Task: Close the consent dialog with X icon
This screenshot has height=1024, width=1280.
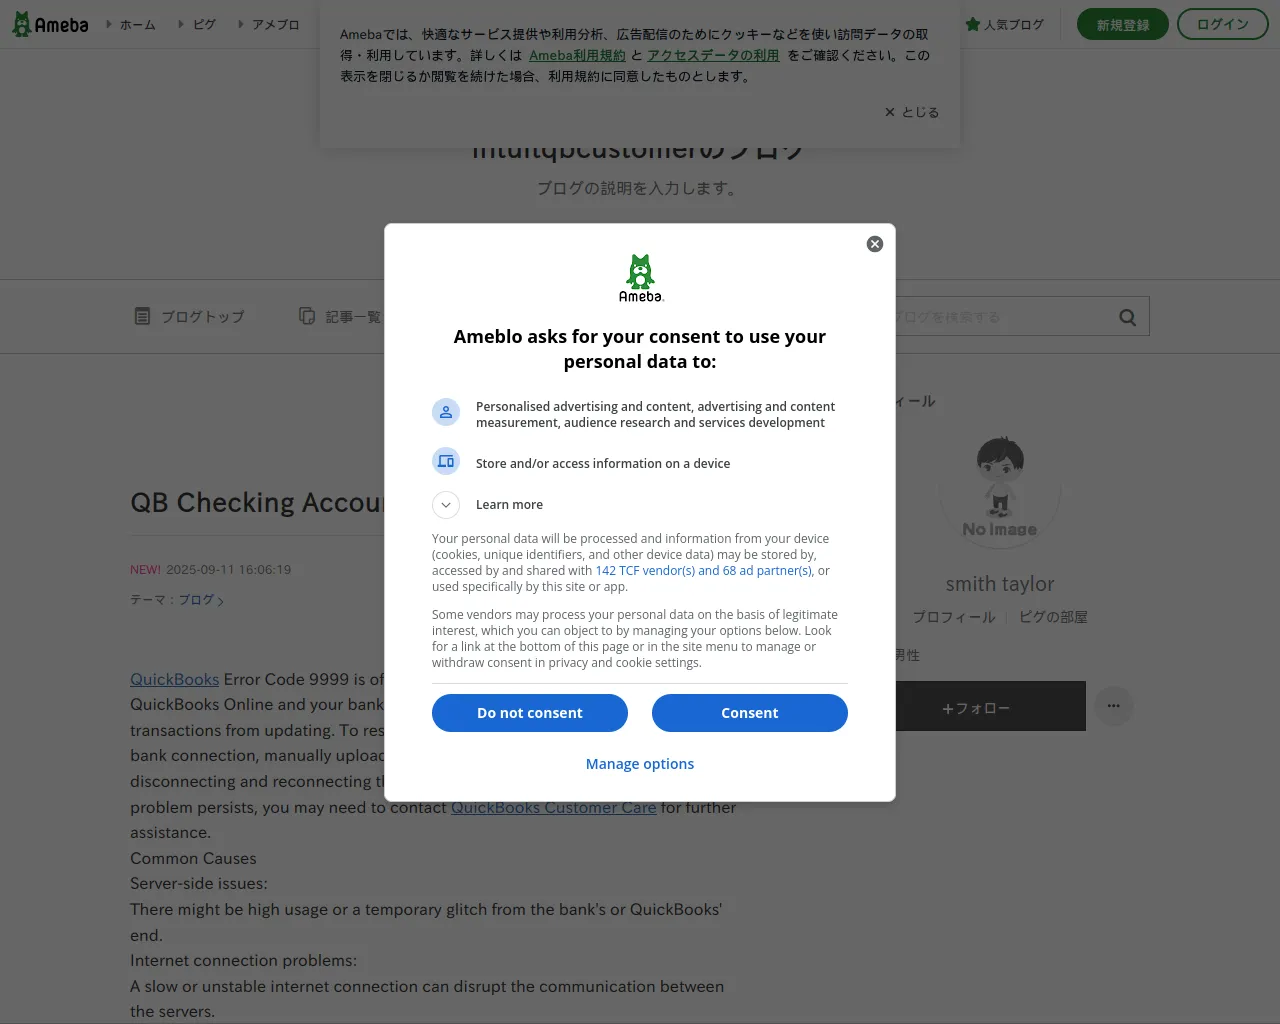Action: pos(875,244)
